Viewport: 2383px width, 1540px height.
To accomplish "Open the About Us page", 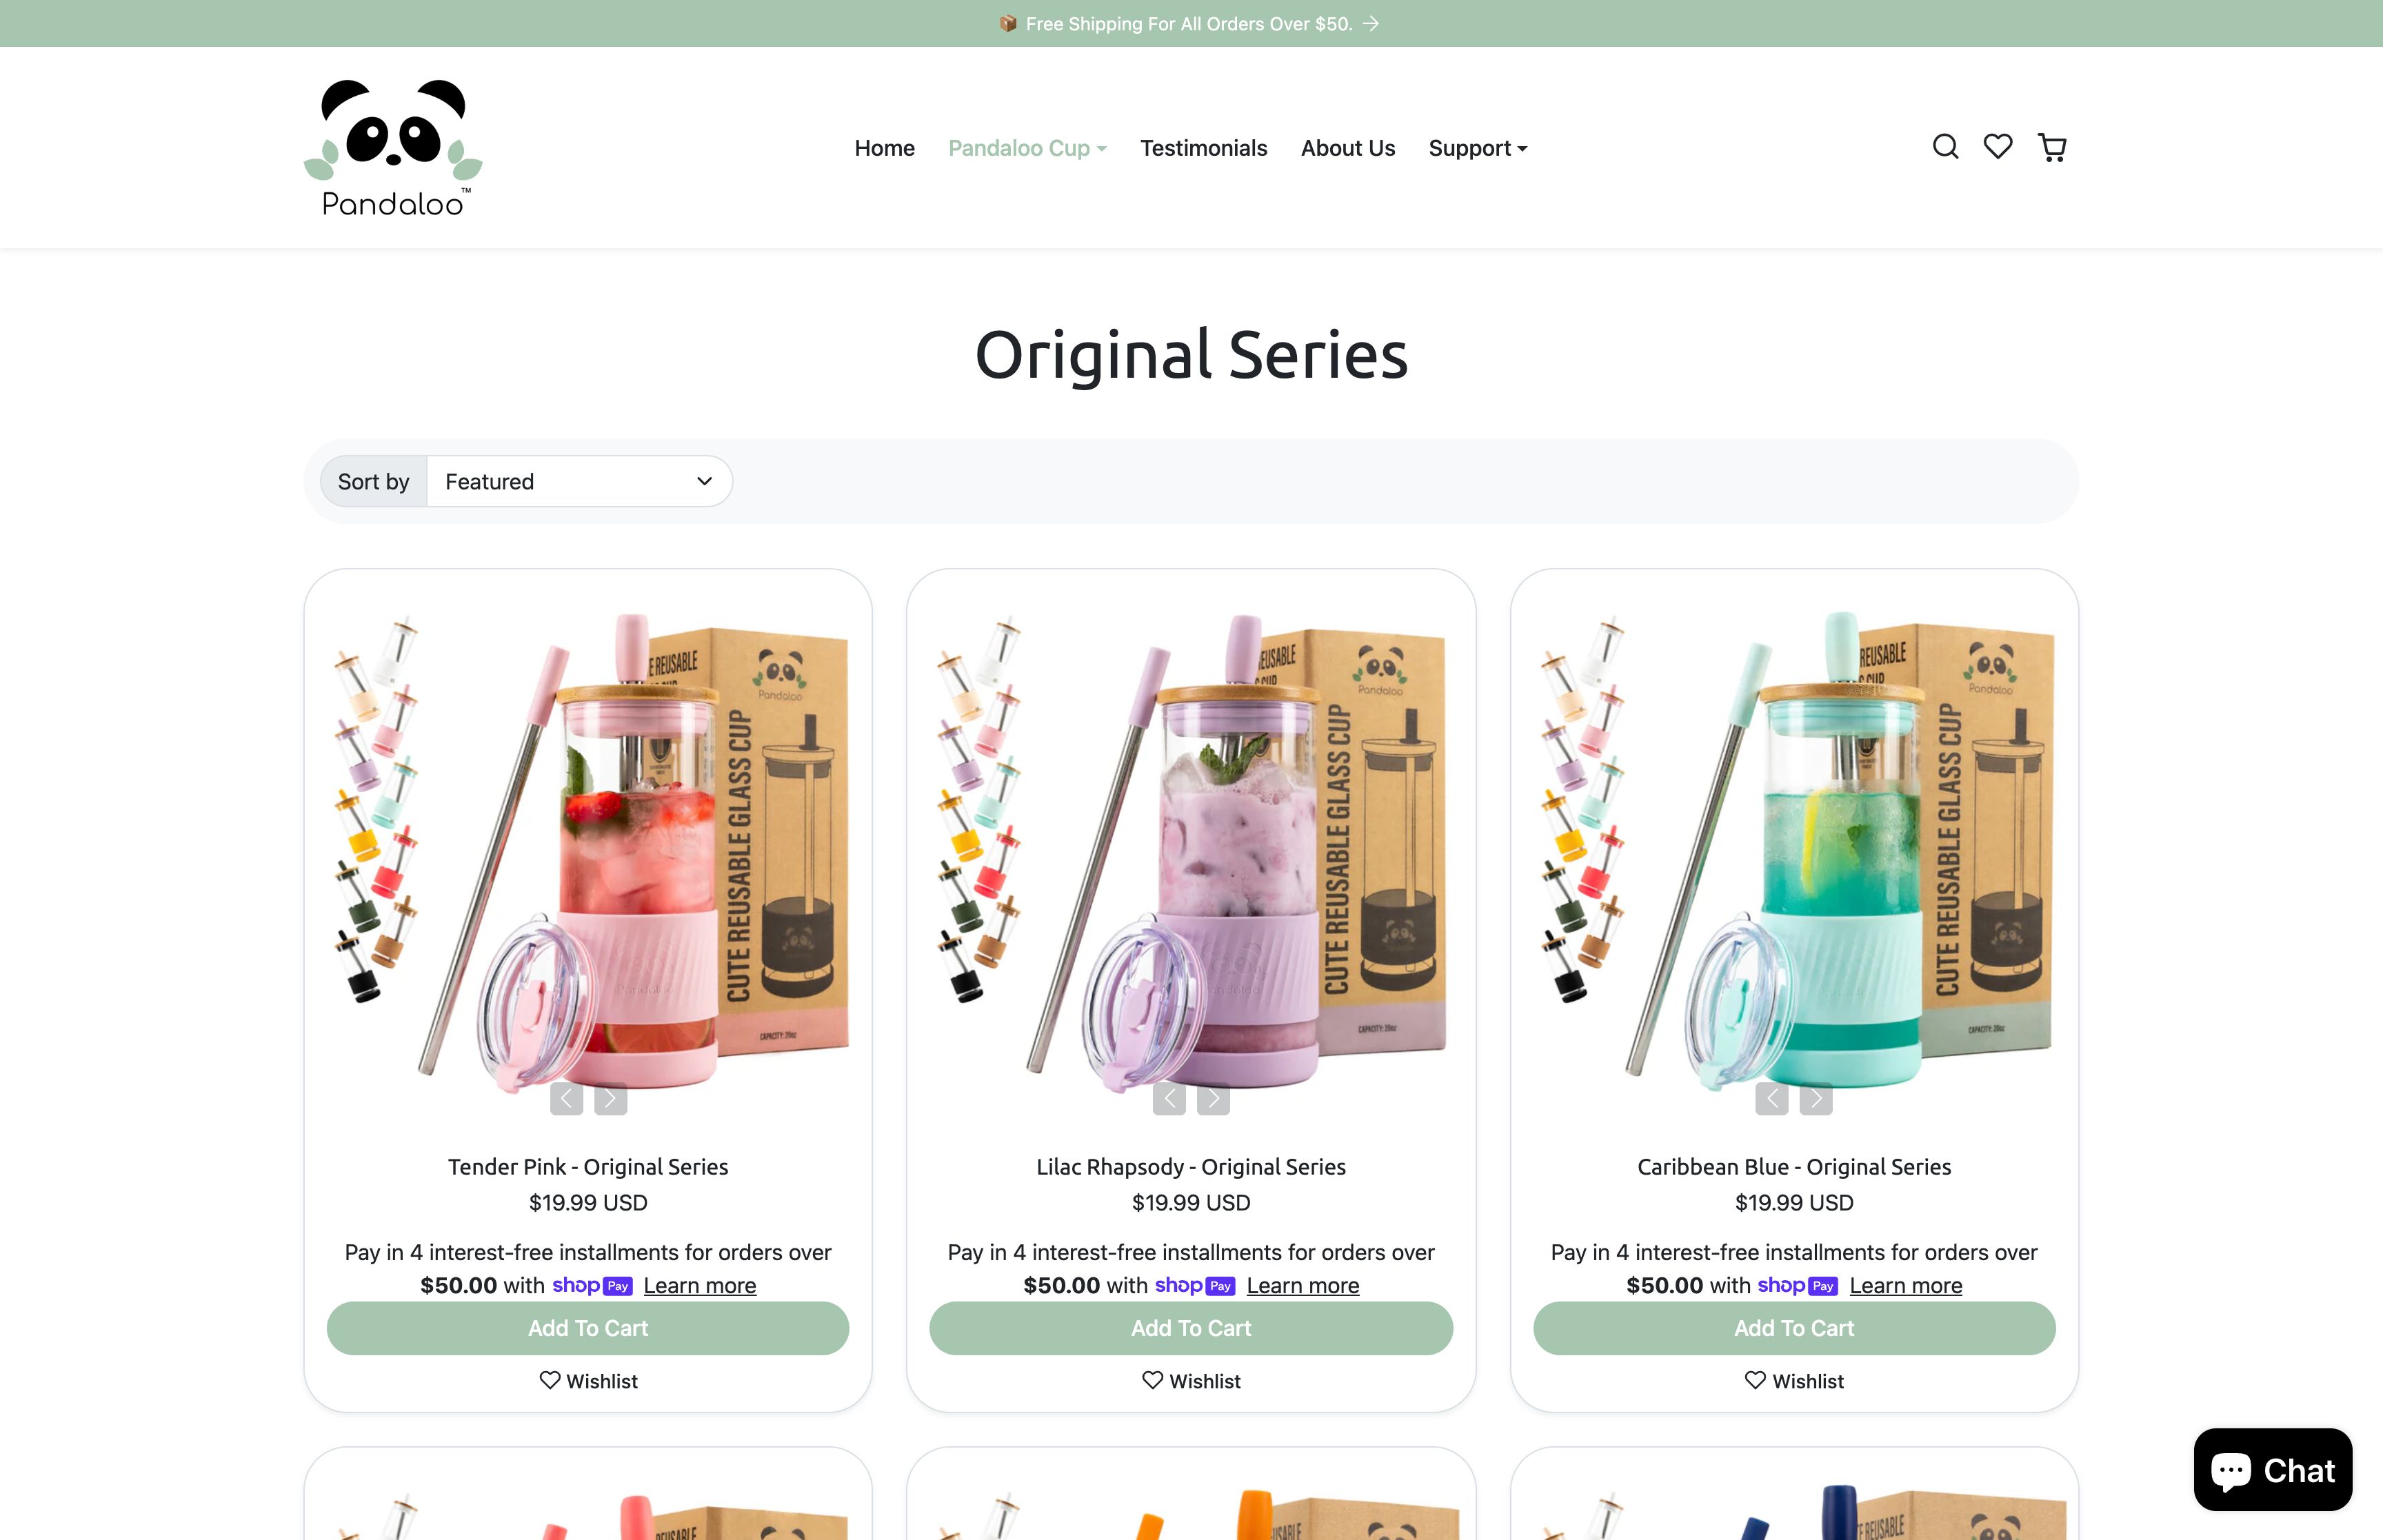I will 1347,148.
